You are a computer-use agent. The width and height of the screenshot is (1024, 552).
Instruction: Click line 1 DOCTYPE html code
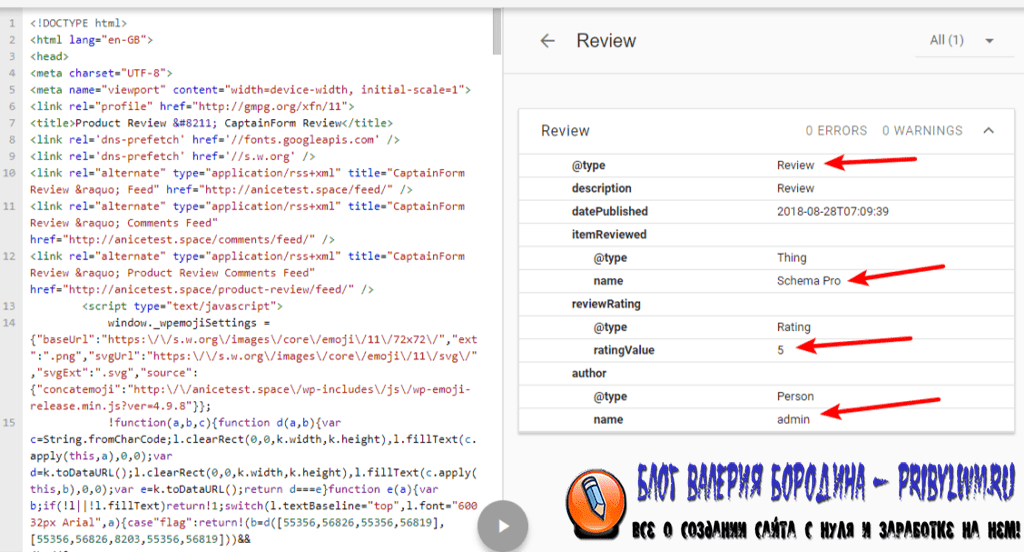[x=78, y=23]
